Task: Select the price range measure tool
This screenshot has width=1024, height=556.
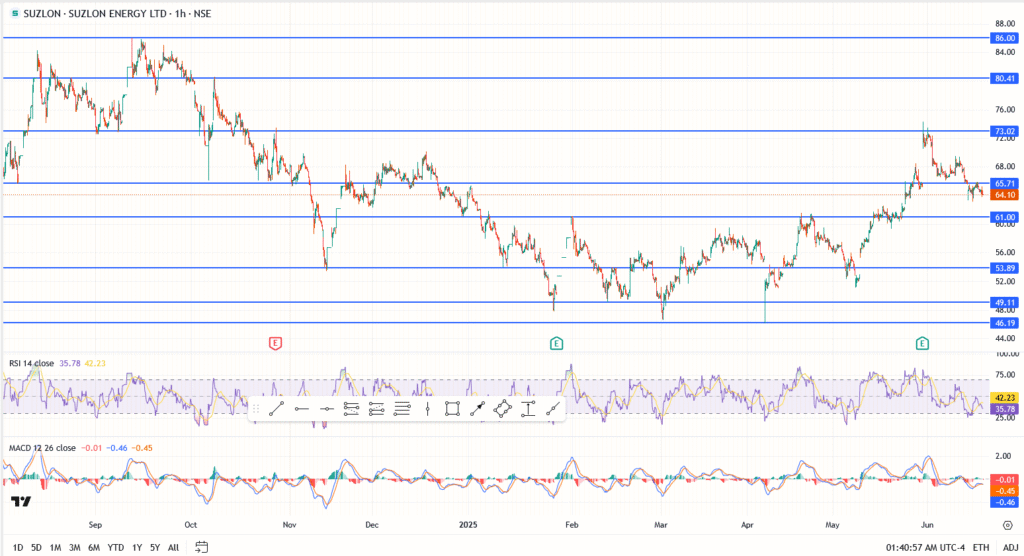Action: click(x=527, y=408)
